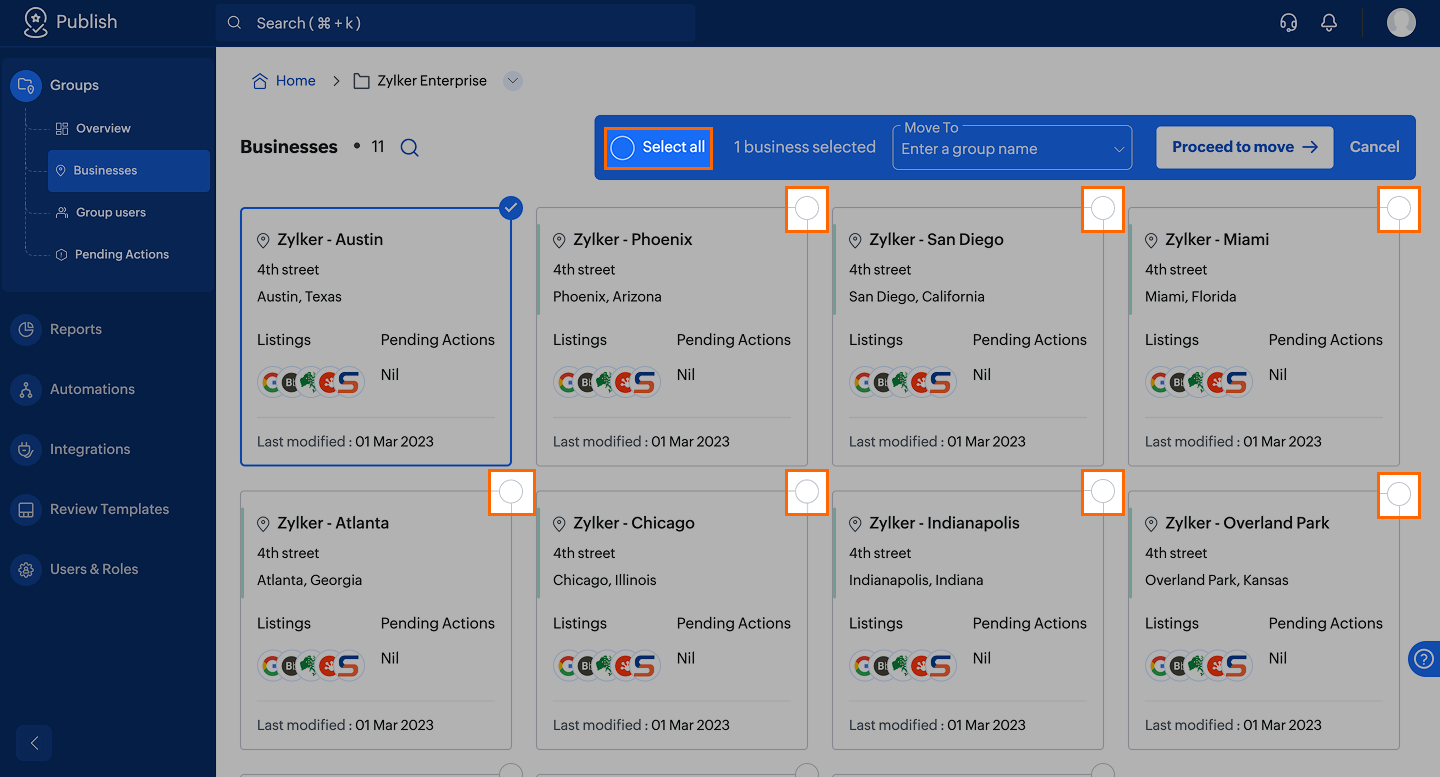
Task: Click the S listing icon on Zylker - Austin
Action: tap(348, 382)
